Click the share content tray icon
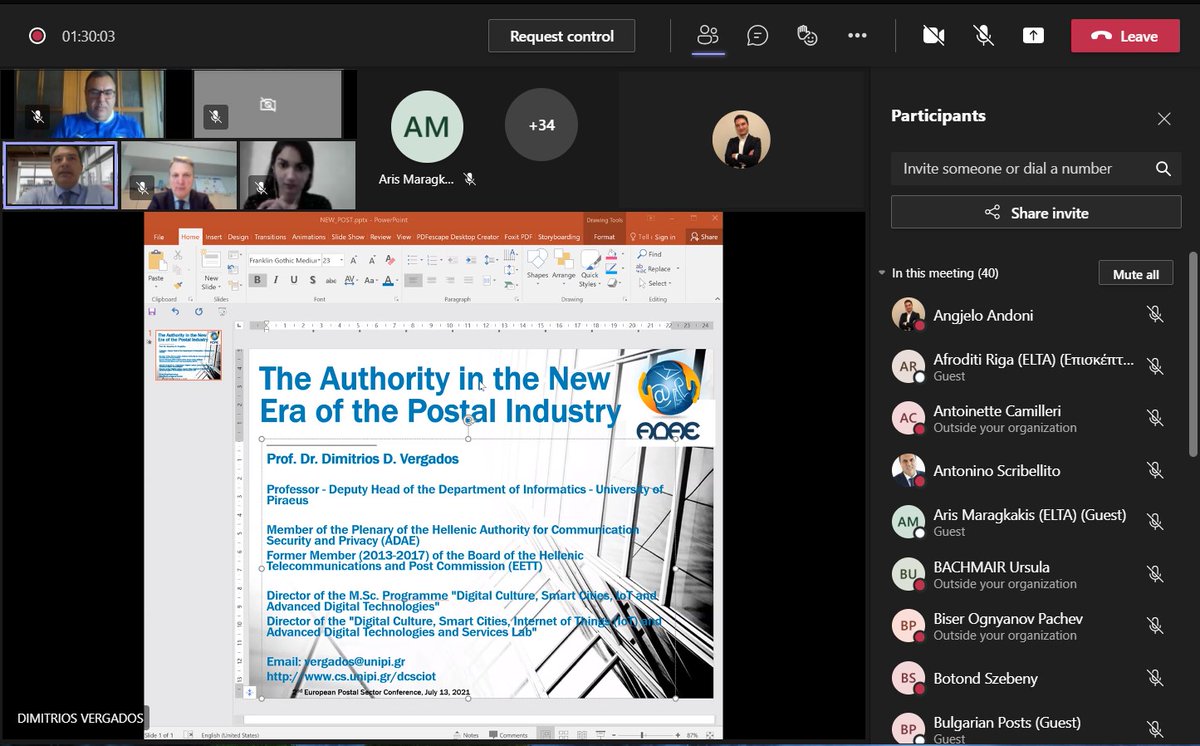1200x746 pixels. tap(1033, 36)
